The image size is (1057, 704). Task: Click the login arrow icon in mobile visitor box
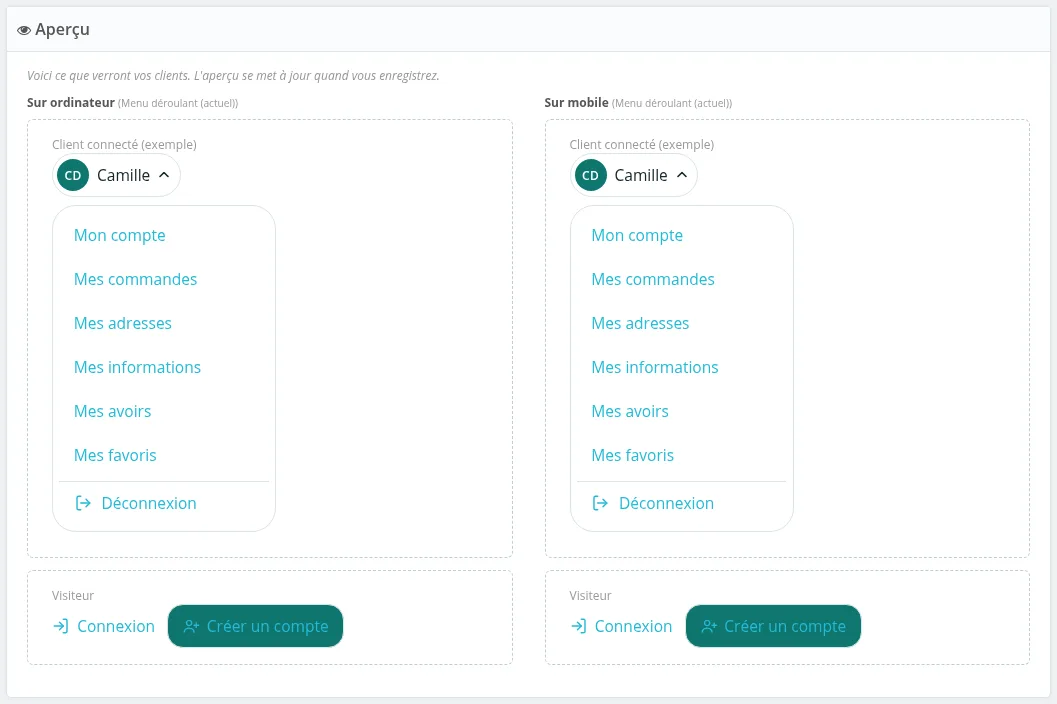pos(578,626)
